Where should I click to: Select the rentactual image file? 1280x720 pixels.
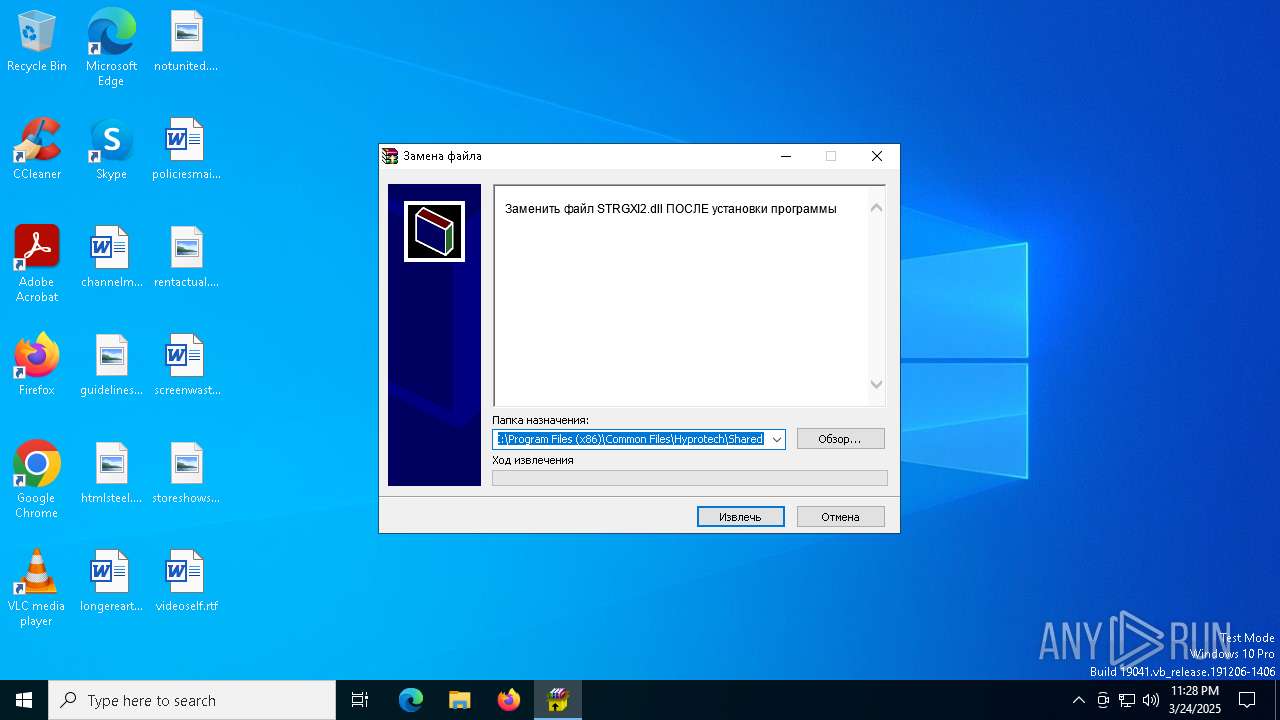pyautogui.click(x=186, y=258)
